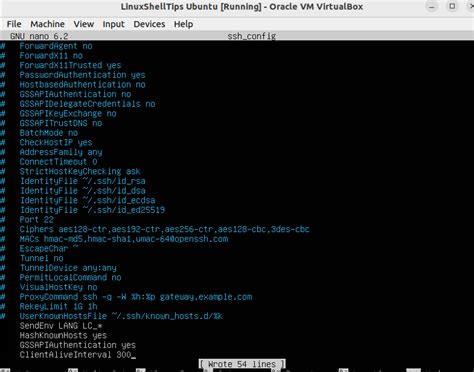
Task: Click the 'CheckHostIP yes' line
Action: (56, 143)
